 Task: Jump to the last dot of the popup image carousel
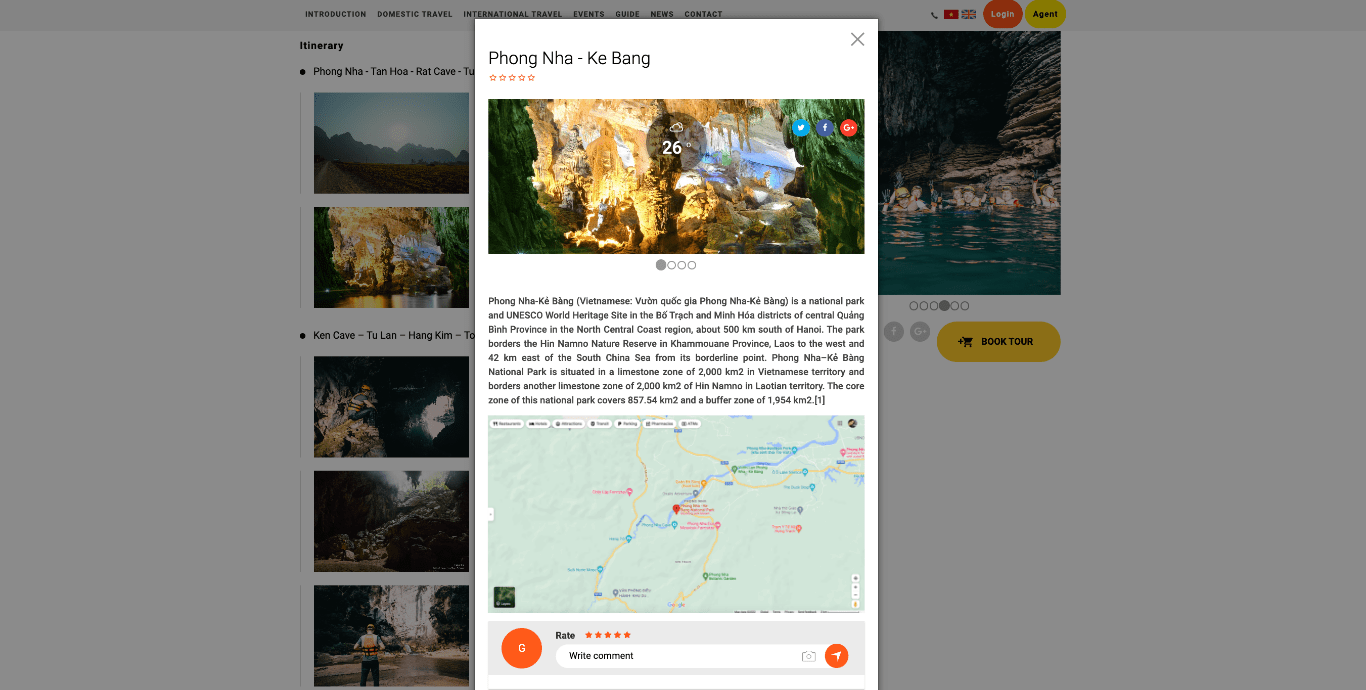click(692, 265)
